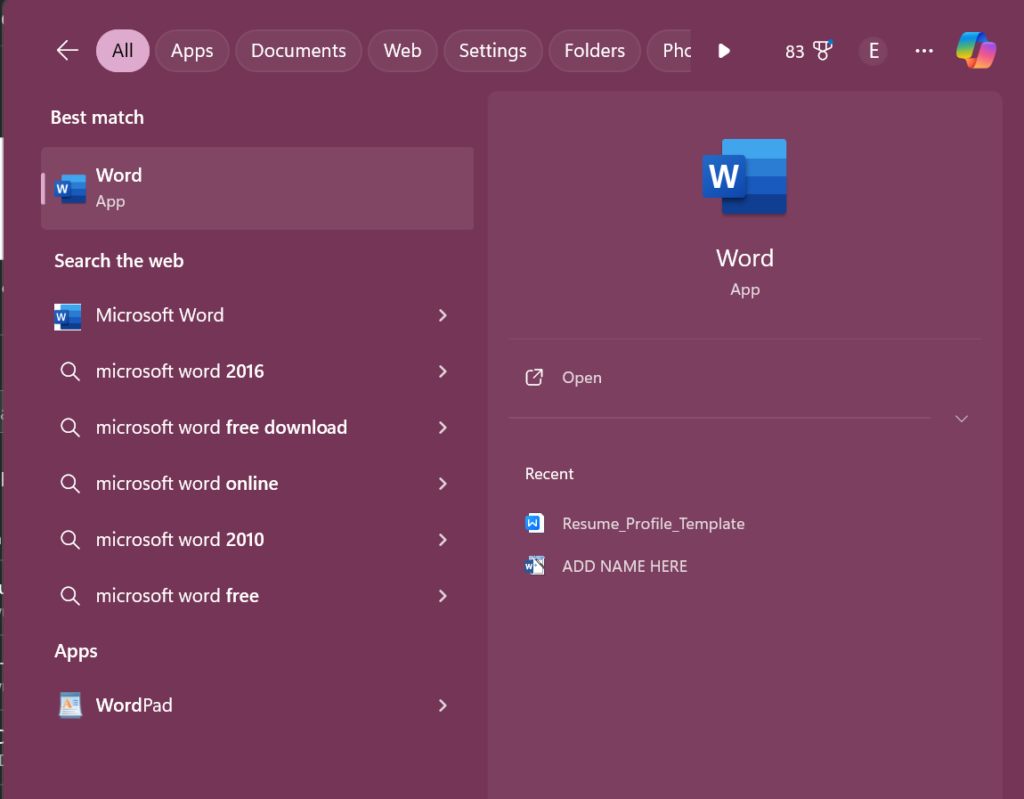Select the microsoft word online suggestion

[256, 484]
